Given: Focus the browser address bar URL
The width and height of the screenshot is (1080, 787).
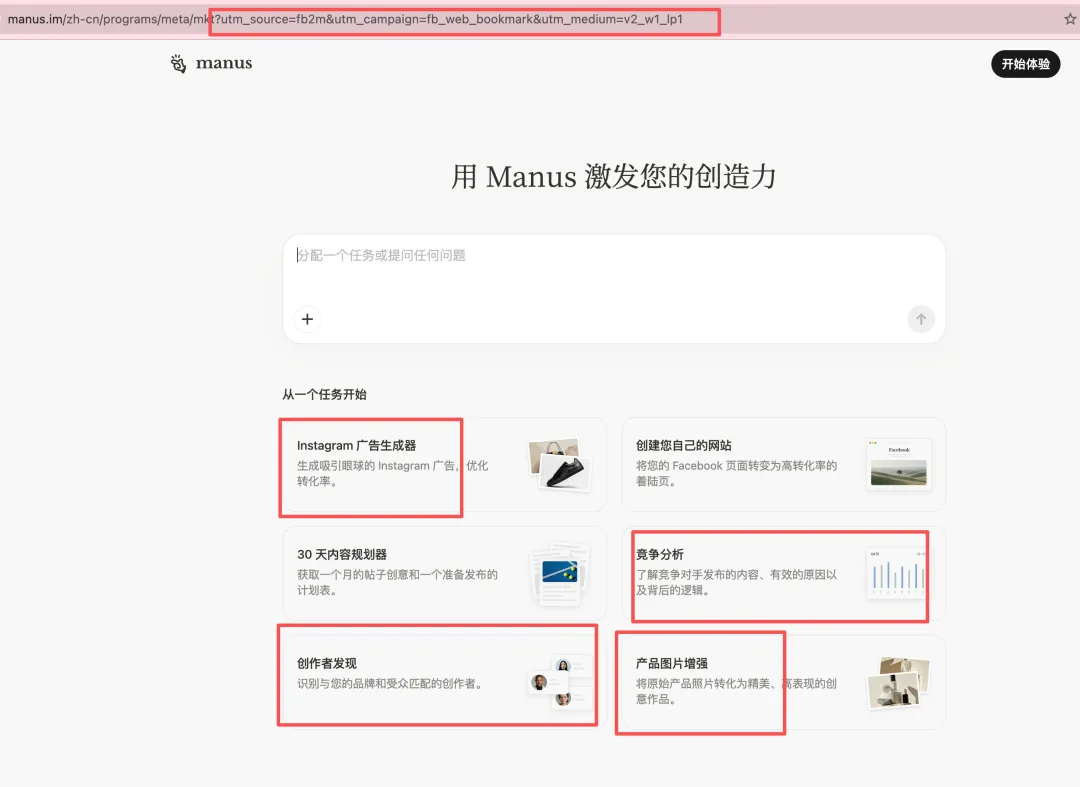Looking at the screenshot, I should coord(345,19).
